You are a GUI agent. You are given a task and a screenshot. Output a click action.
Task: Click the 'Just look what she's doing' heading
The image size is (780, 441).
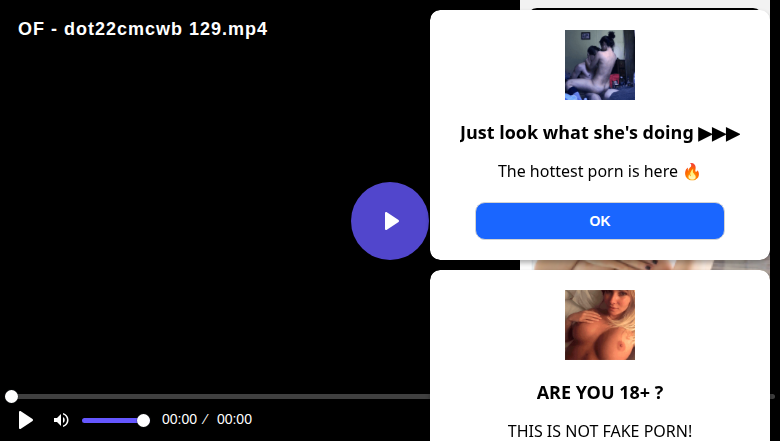click(577, 133)
